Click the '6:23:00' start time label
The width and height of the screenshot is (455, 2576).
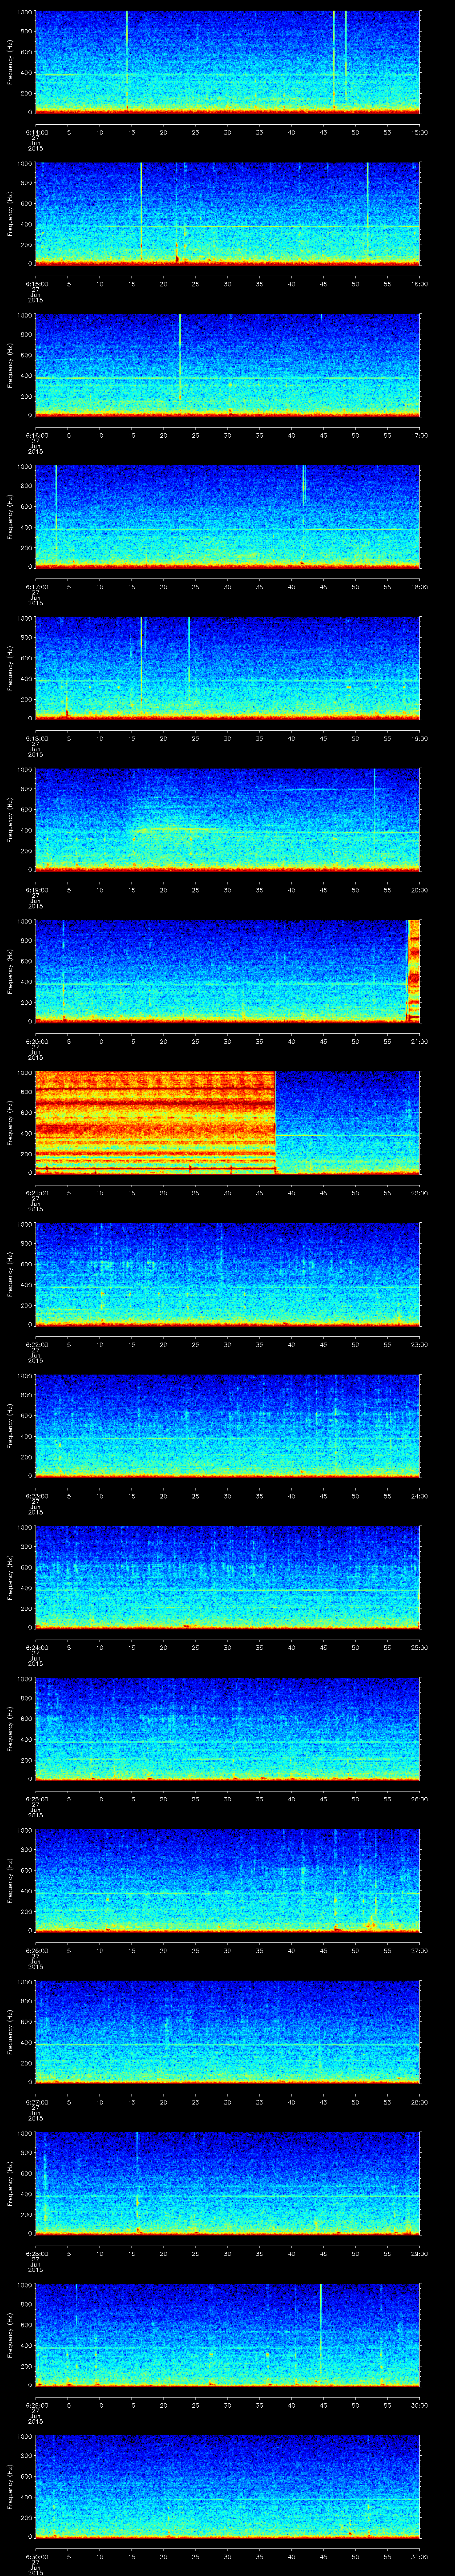[36, 1496]
